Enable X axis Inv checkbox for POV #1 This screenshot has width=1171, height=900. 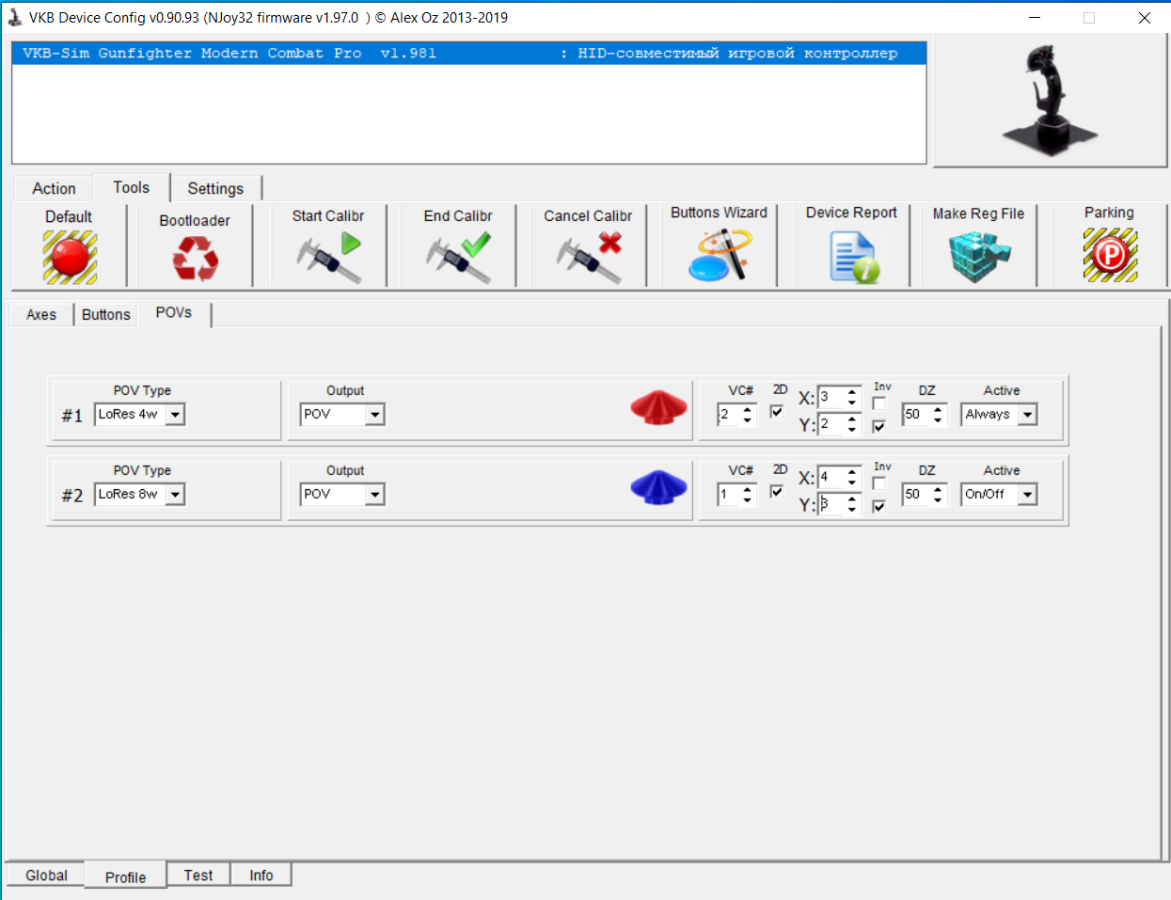point(879,403)
